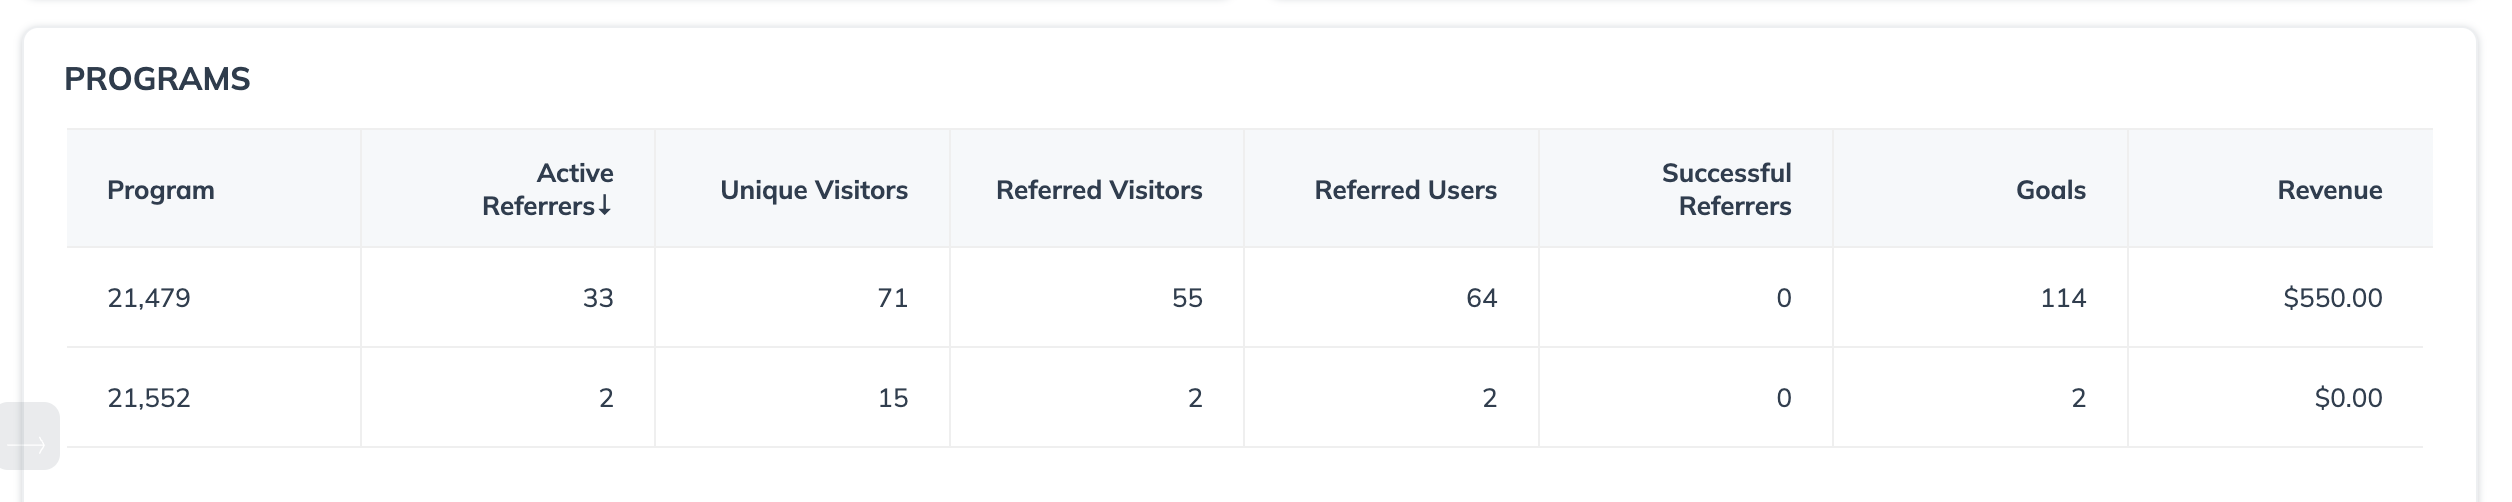
Task: Select the 64 referred users cell
Action: coord(1481,298)
